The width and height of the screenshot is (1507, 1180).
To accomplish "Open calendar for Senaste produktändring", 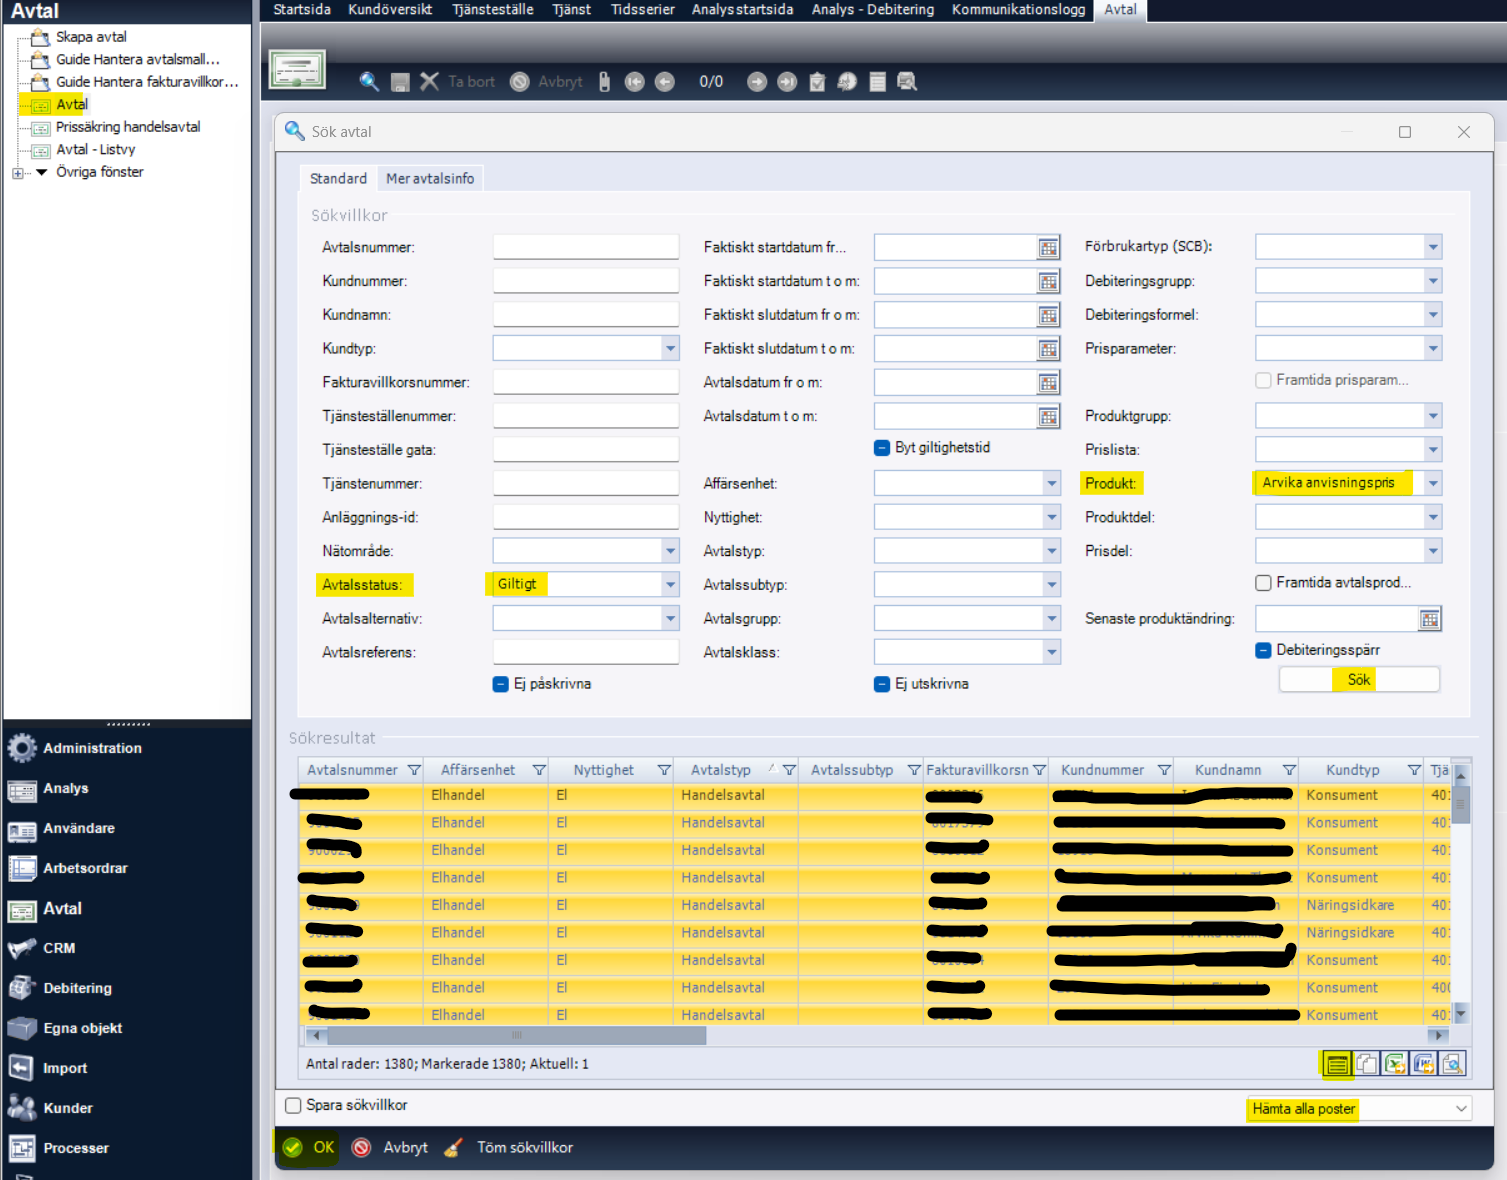I will pyautogui.click(x=1429, y=619).
